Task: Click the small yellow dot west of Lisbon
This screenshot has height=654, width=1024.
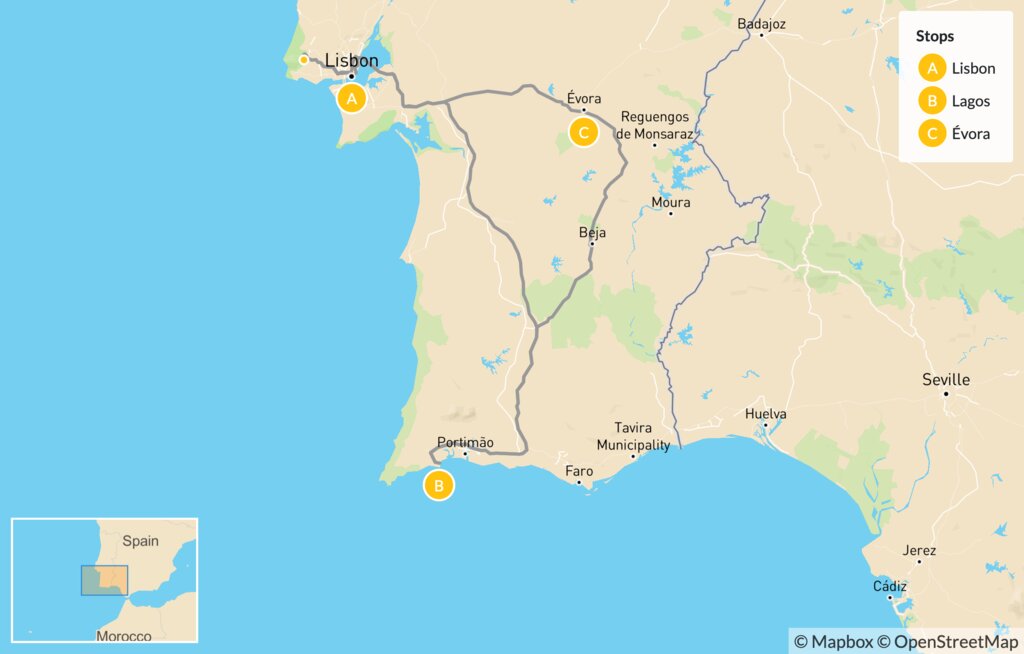Action: 304,60
